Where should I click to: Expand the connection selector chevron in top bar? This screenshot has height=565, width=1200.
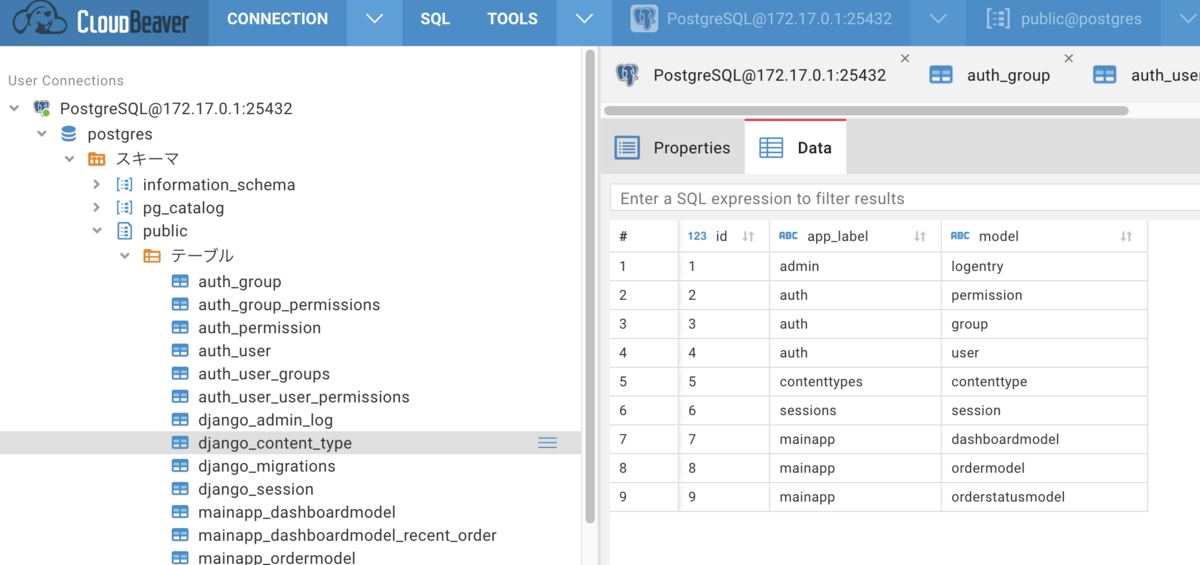pyautogui.click(x=937, y=19)
